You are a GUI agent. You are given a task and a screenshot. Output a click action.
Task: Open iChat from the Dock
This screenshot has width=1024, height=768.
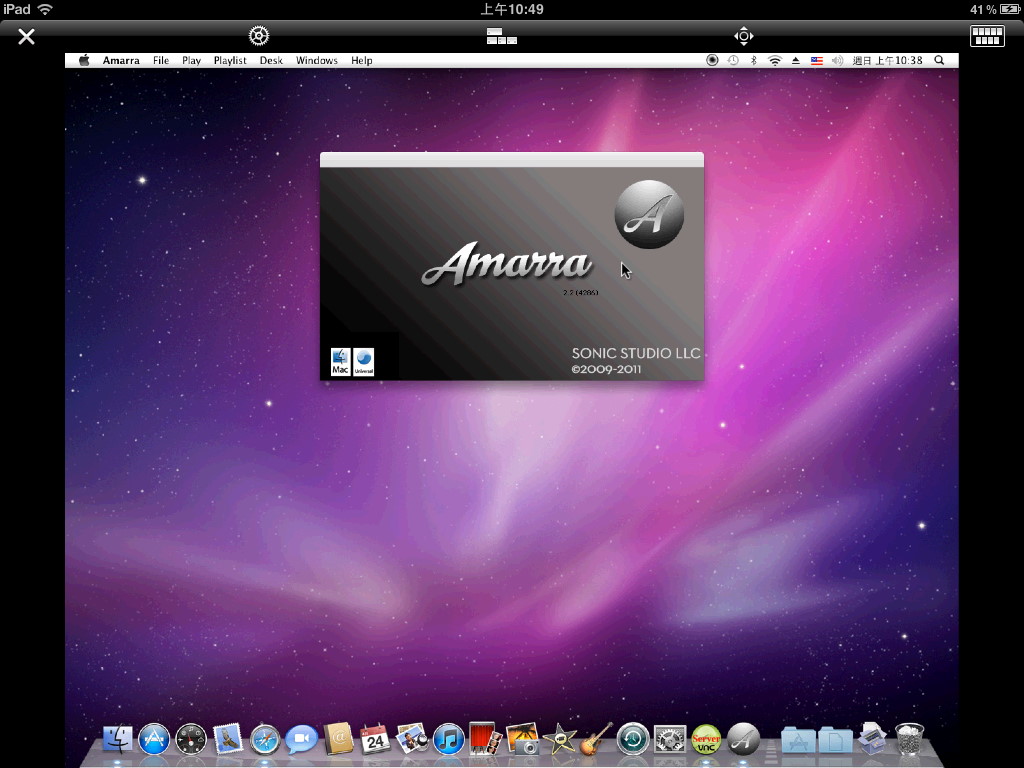[302, 740]
